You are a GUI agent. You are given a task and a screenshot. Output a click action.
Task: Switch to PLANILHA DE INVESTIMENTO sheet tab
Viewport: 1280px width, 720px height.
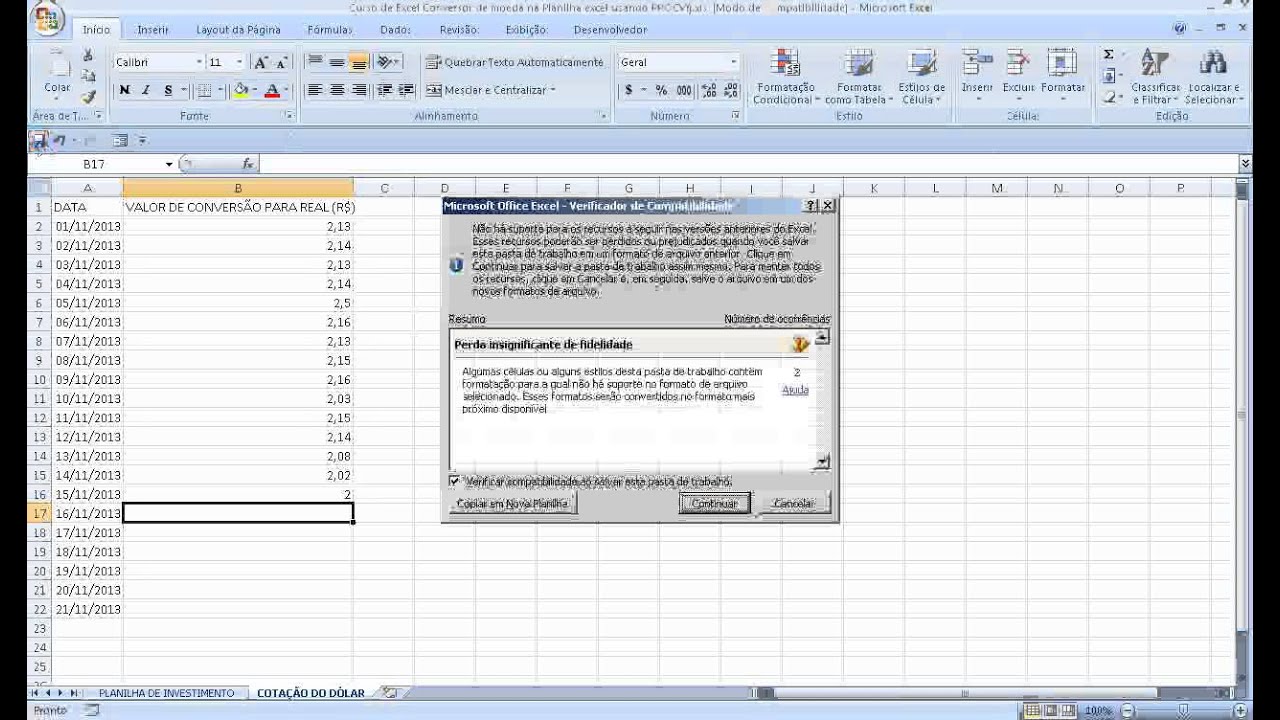(x=166, y=693)
